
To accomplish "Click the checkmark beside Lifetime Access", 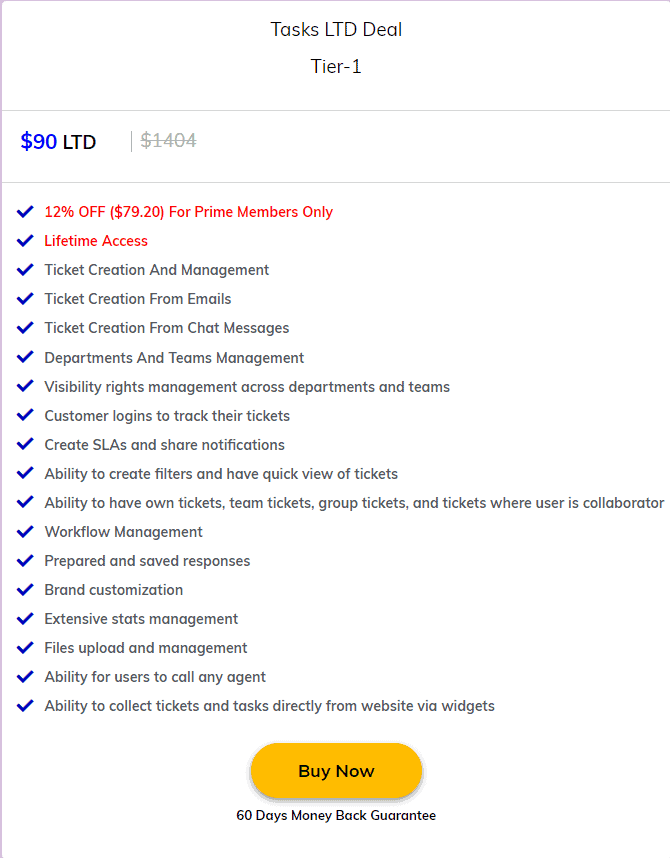I will tap(24, 240).
